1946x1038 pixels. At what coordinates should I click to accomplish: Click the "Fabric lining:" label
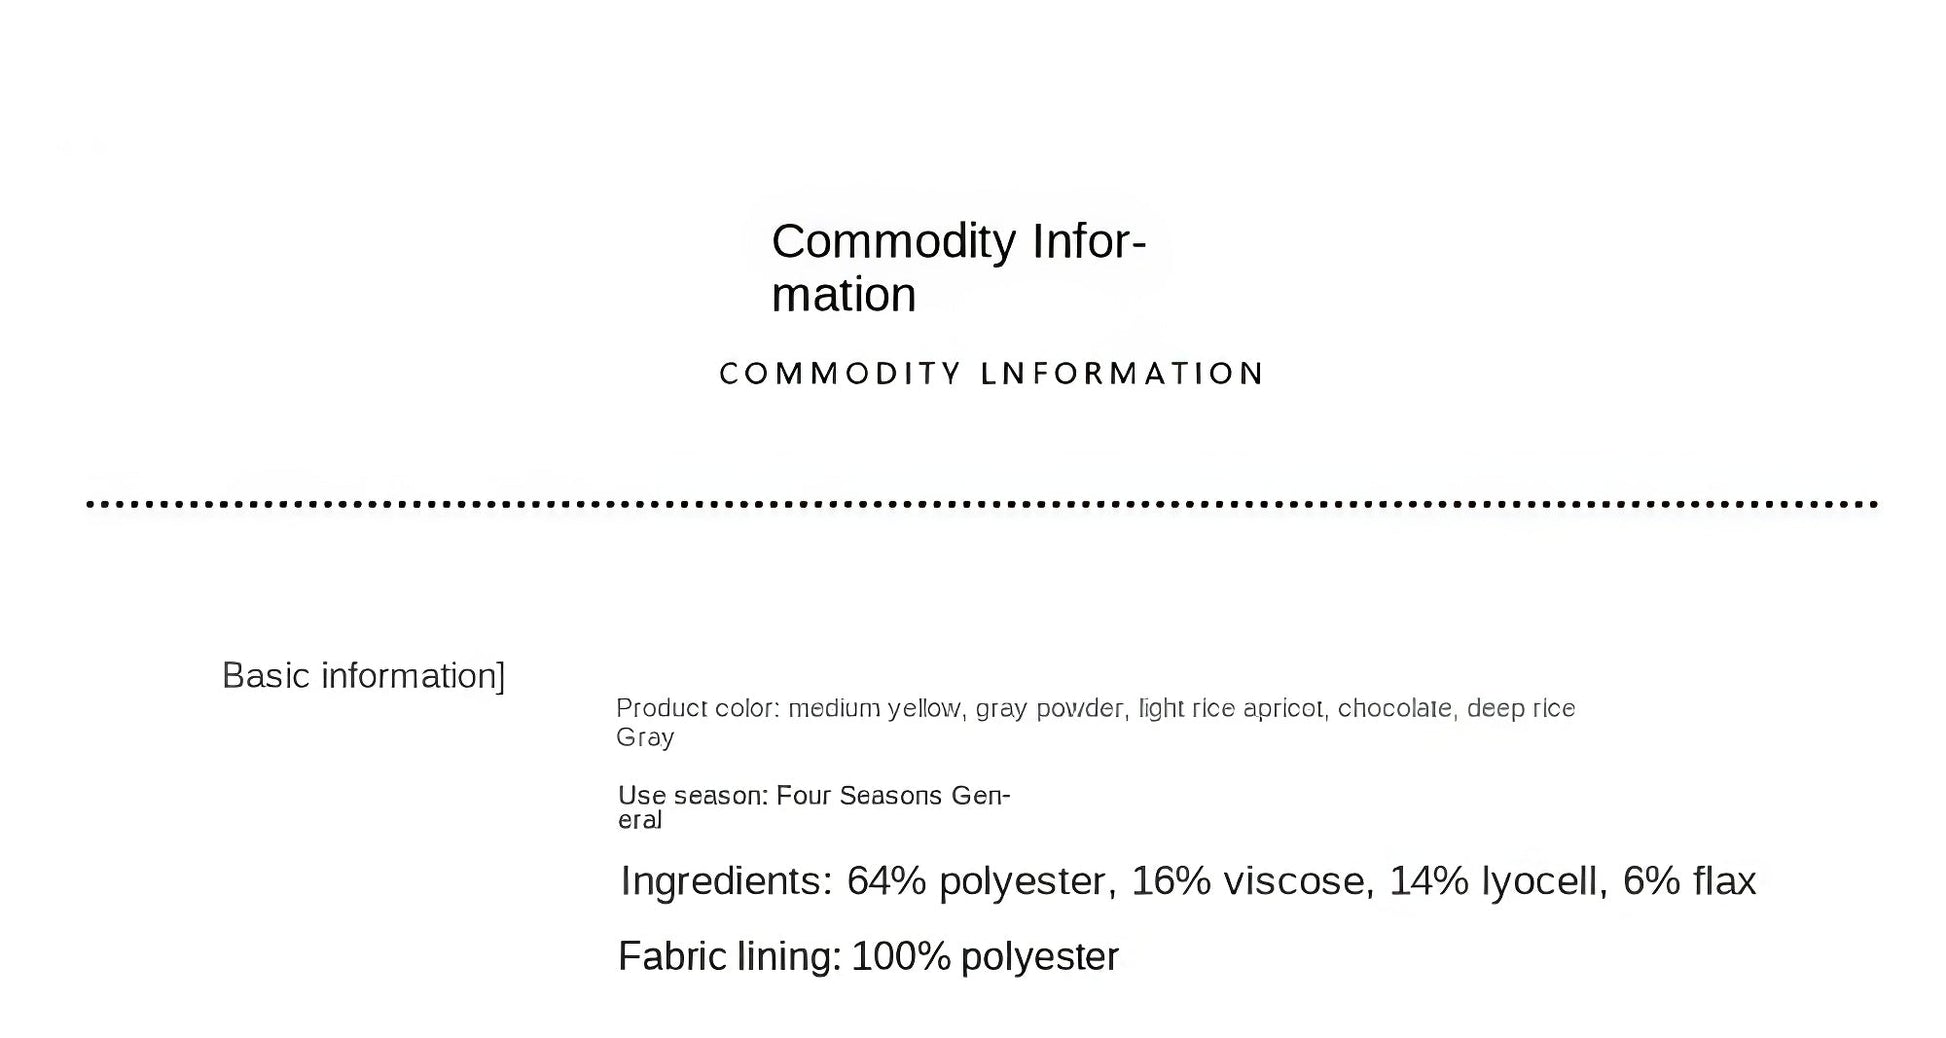tap(729, 957)
